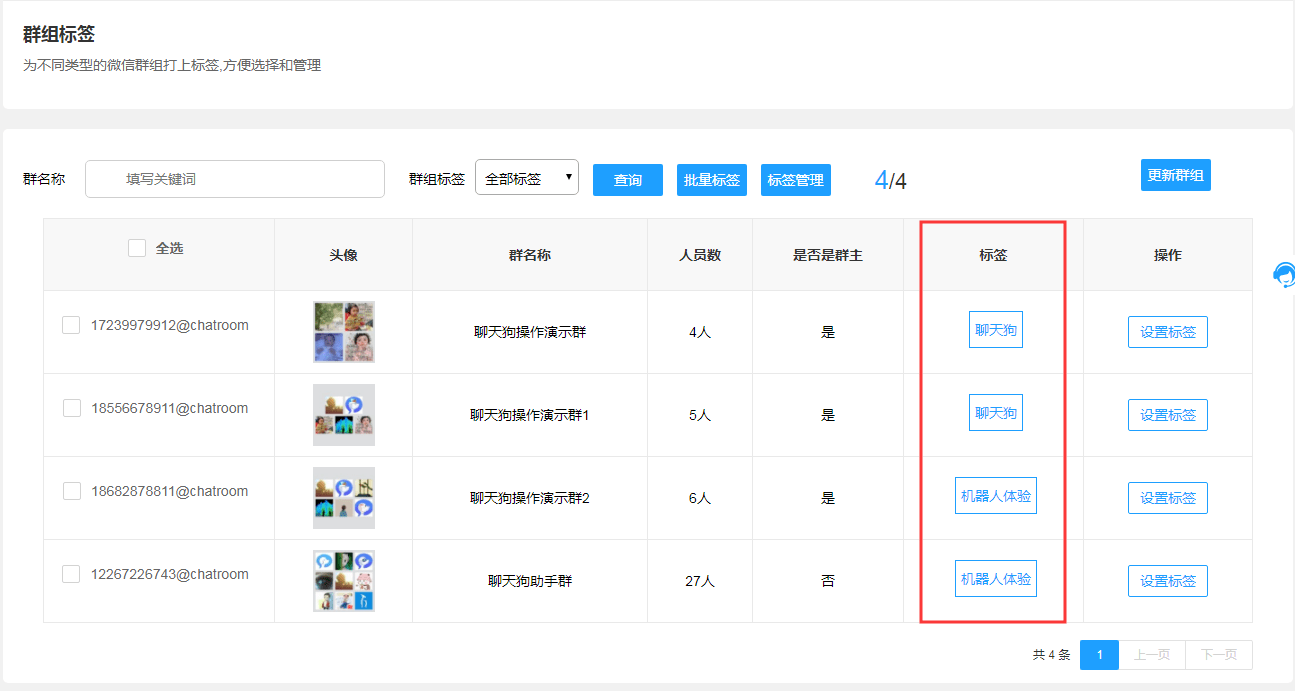Click the 18682878811@chatroom ID text
Viewport: 1295px width, 691px height.
tap(170, 491)
